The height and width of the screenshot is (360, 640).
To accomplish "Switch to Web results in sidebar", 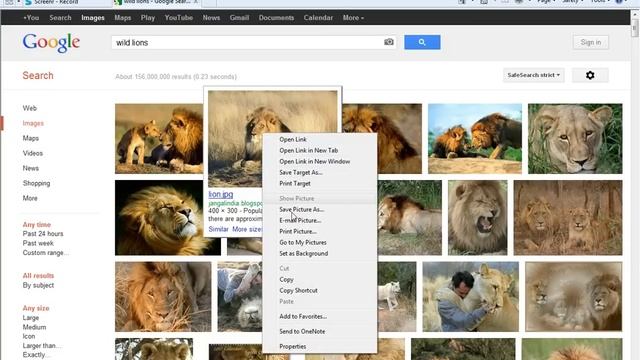I will pyautogui.click(x=29, y=108).
